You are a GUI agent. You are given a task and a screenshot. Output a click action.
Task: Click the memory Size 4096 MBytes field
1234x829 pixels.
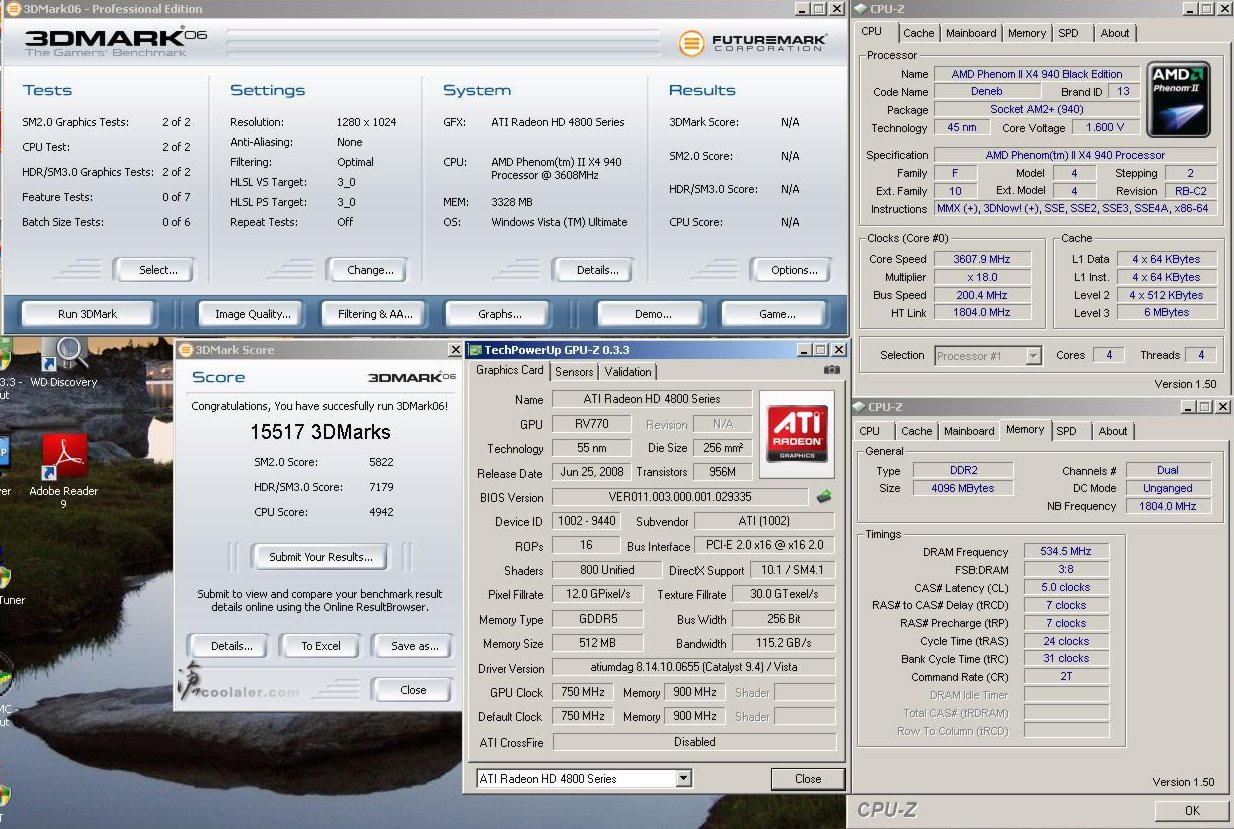coord(963,488)
